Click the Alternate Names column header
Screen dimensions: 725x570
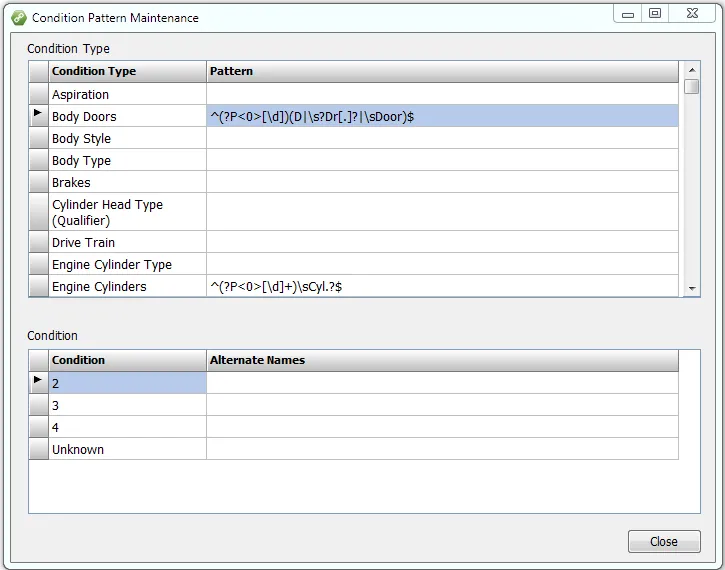[441, 360]
